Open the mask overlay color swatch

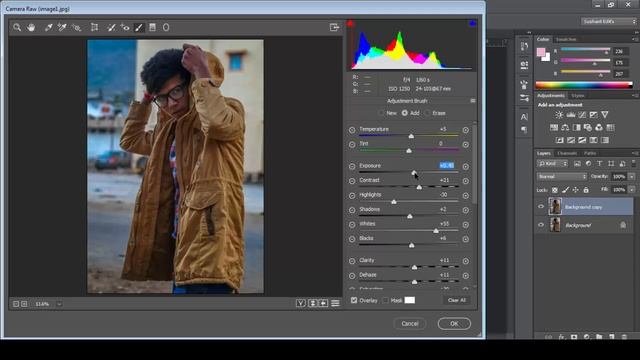point(410,300)
